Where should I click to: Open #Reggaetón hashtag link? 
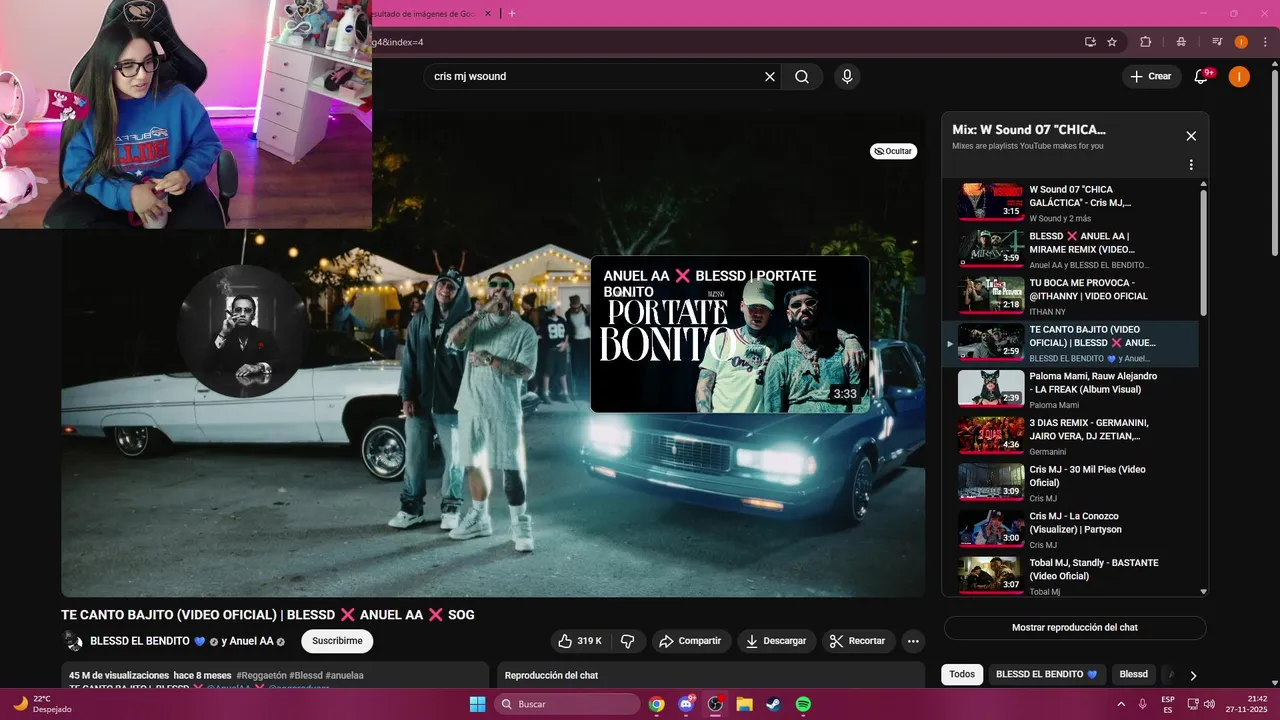(x=262, y=675)
